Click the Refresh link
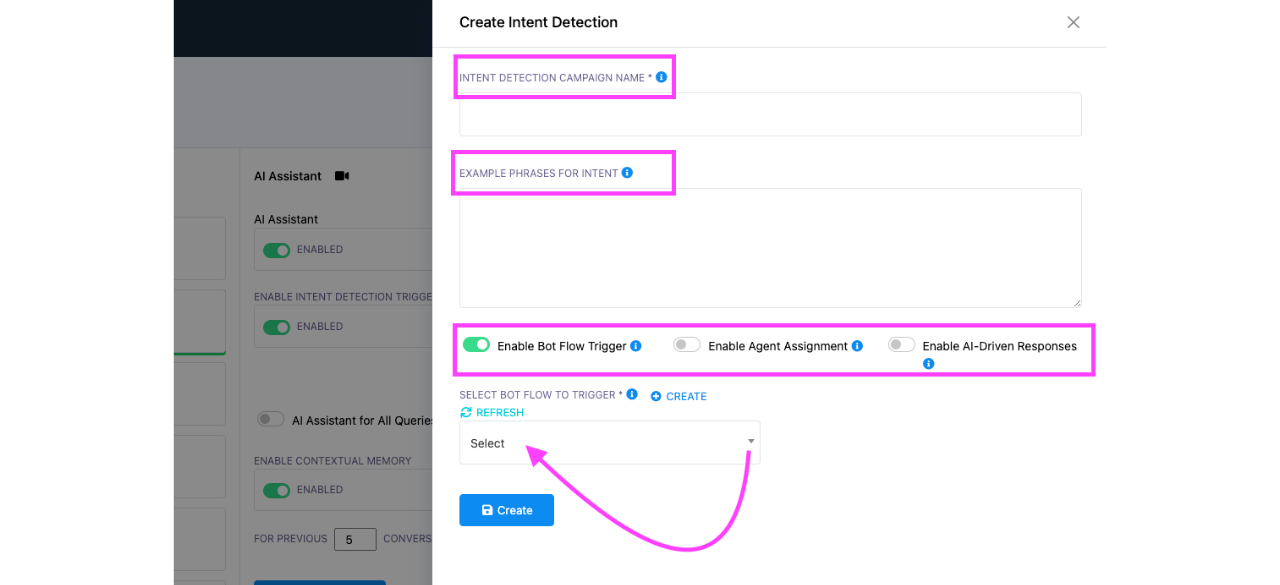The width and height of the screenshot is (1280, 585). [x=492, y=412]
